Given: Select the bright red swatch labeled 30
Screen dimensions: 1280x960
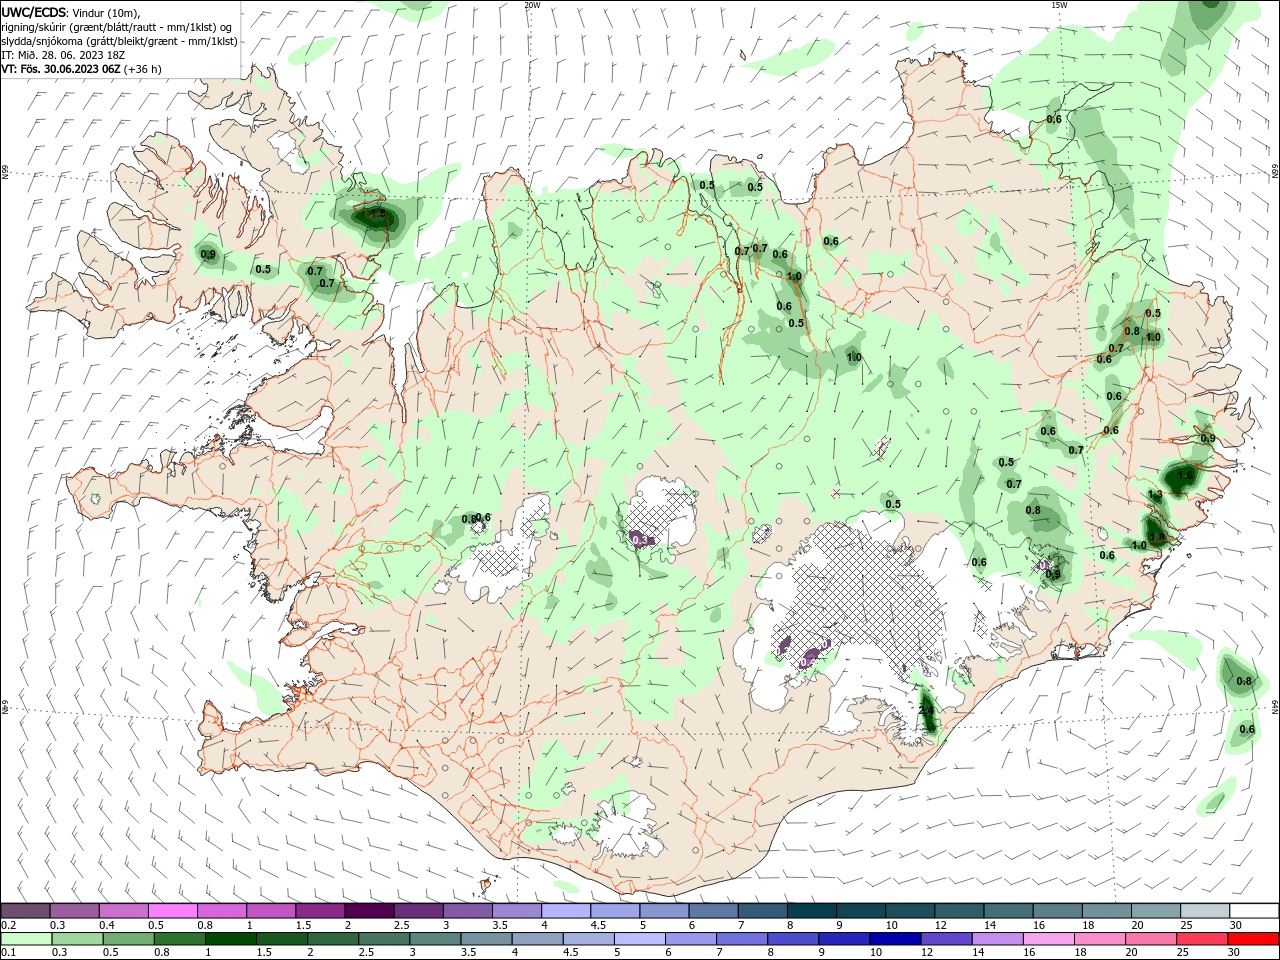Looking at the screenshot, I should pos(1252,939).
